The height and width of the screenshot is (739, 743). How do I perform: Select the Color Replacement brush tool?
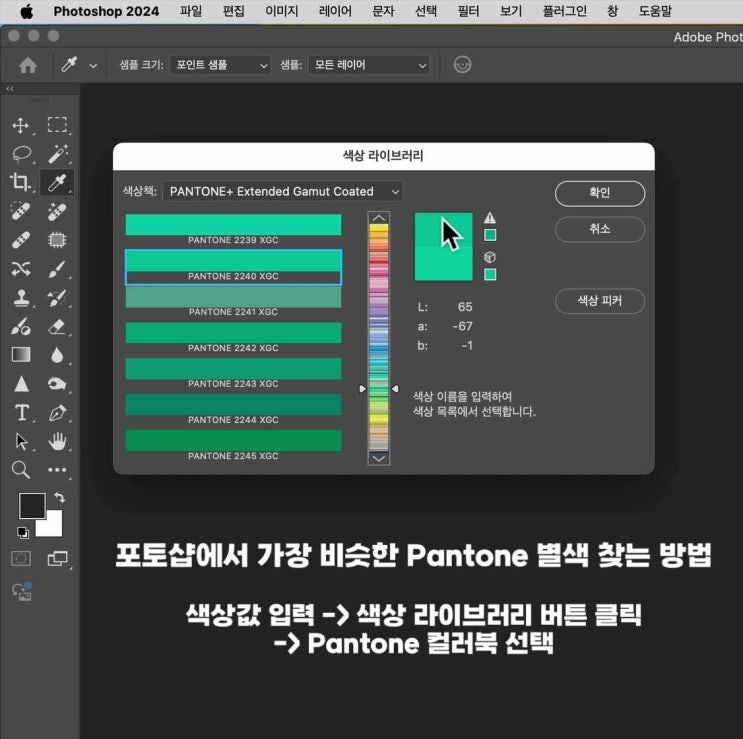[x=21, y=327]
